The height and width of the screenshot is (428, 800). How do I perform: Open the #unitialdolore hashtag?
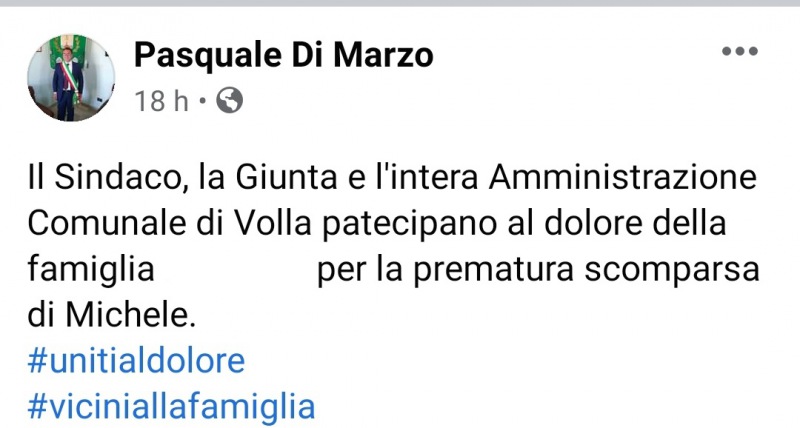[x=136, y=361]
